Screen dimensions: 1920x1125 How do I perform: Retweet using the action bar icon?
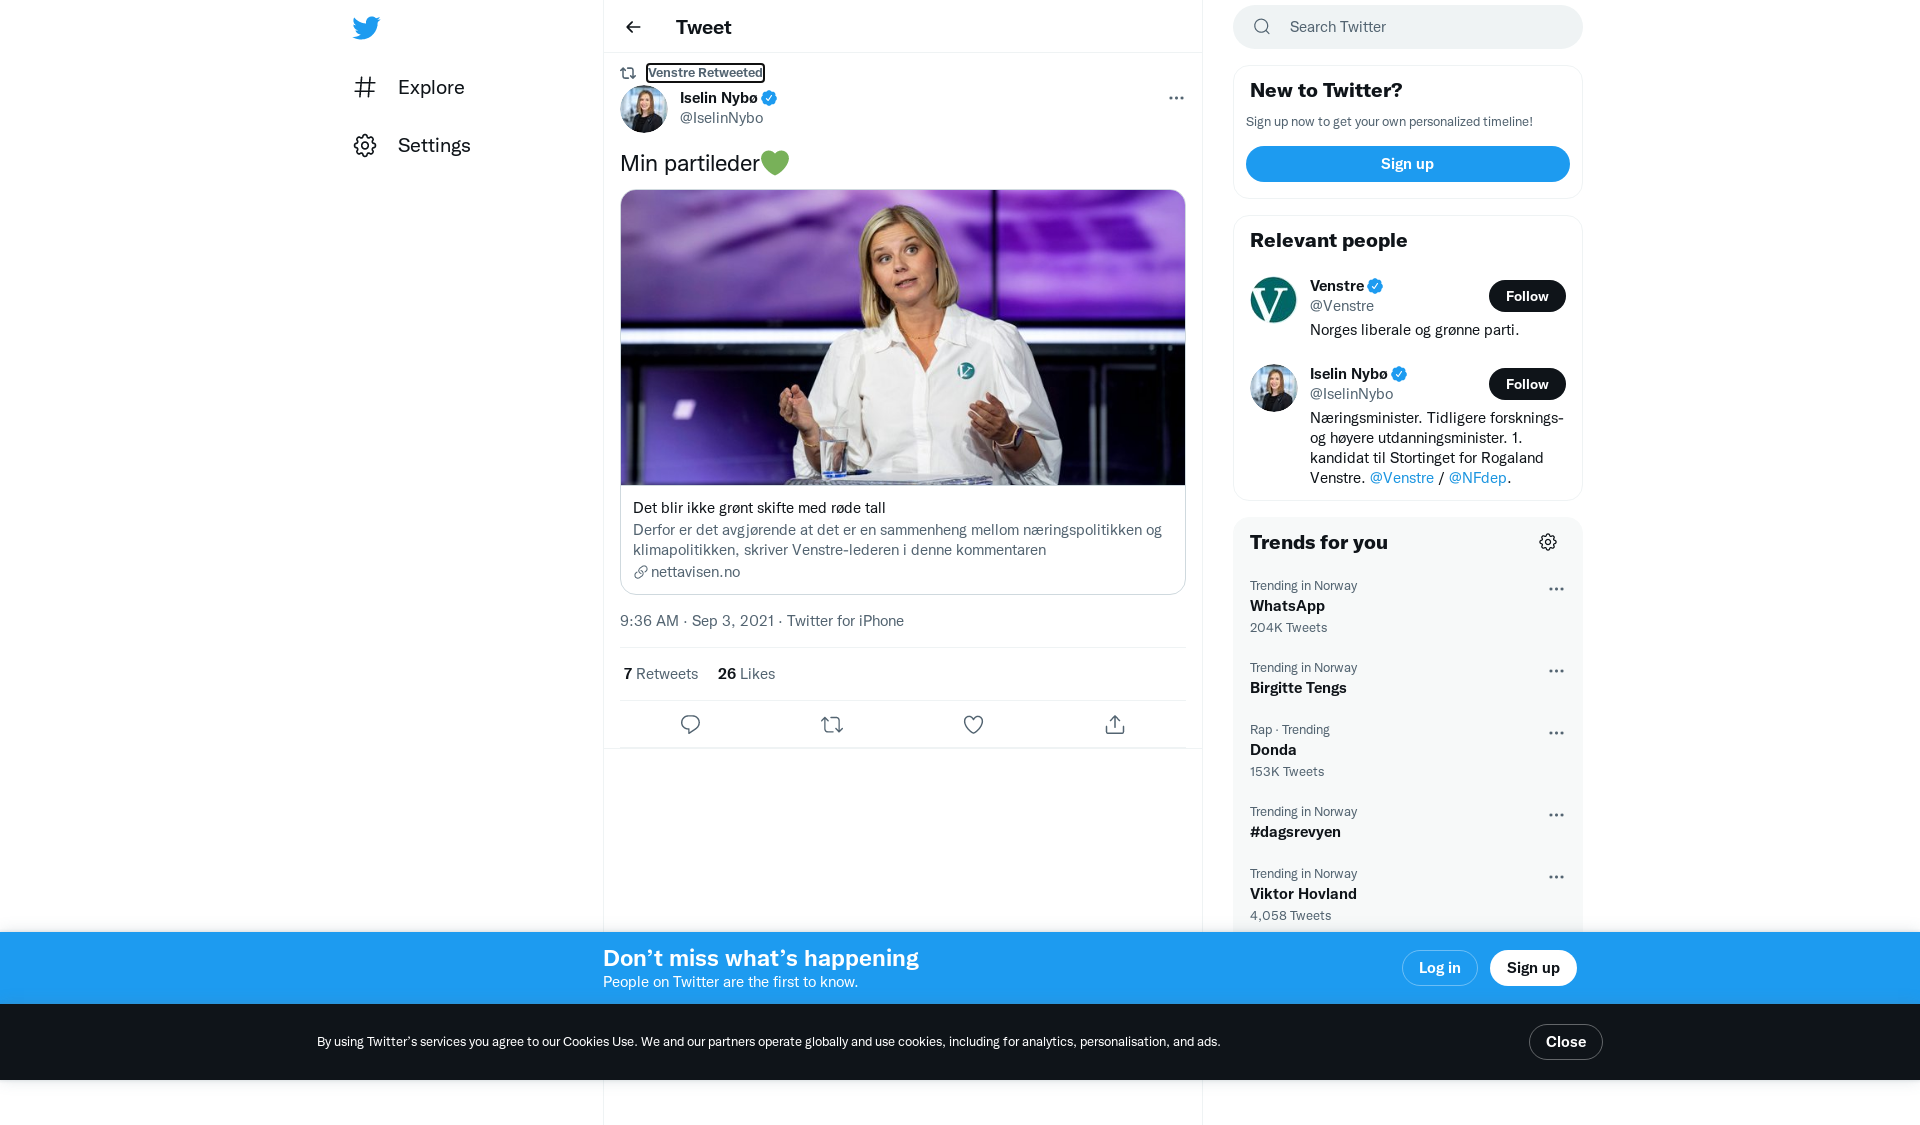coord(832,725)
